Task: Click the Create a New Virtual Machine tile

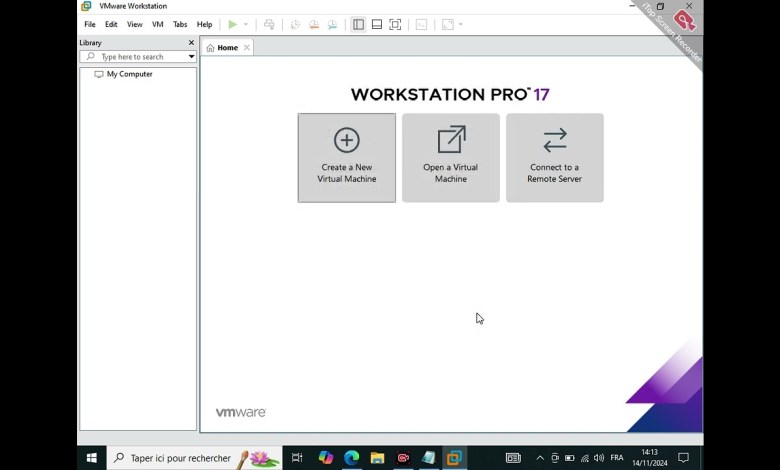Action: tap(346, 158)
